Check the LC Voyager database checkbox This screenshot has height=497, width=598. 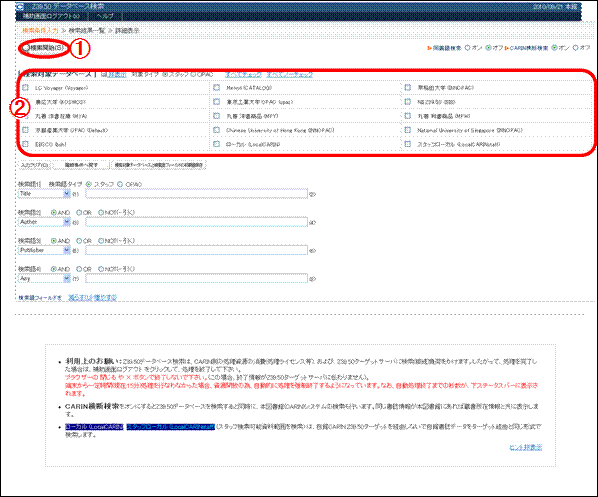point(26,88)
